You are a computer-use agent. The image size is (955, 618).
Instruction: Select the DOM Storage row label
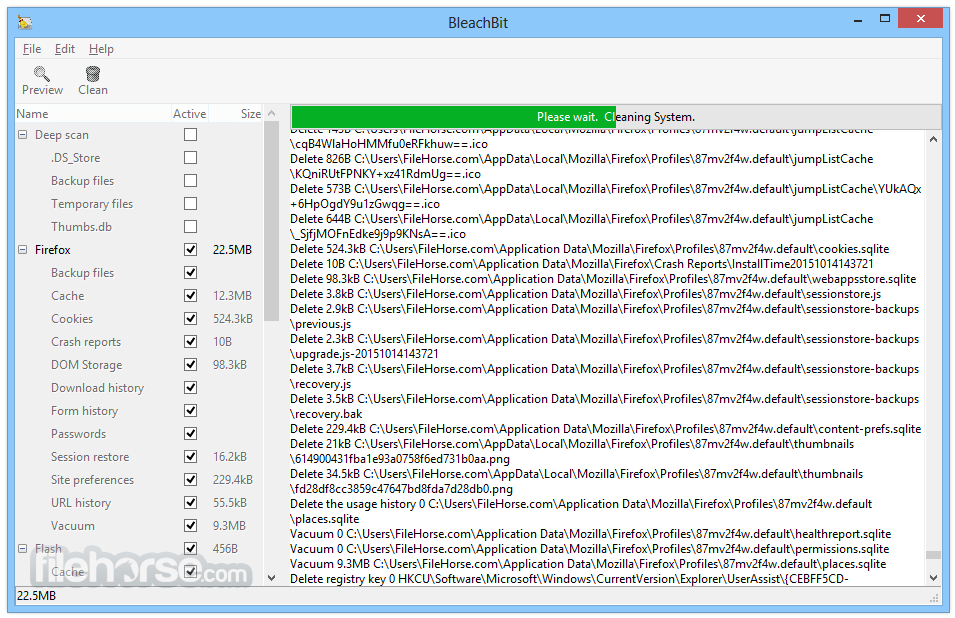[x=86, y=365]
